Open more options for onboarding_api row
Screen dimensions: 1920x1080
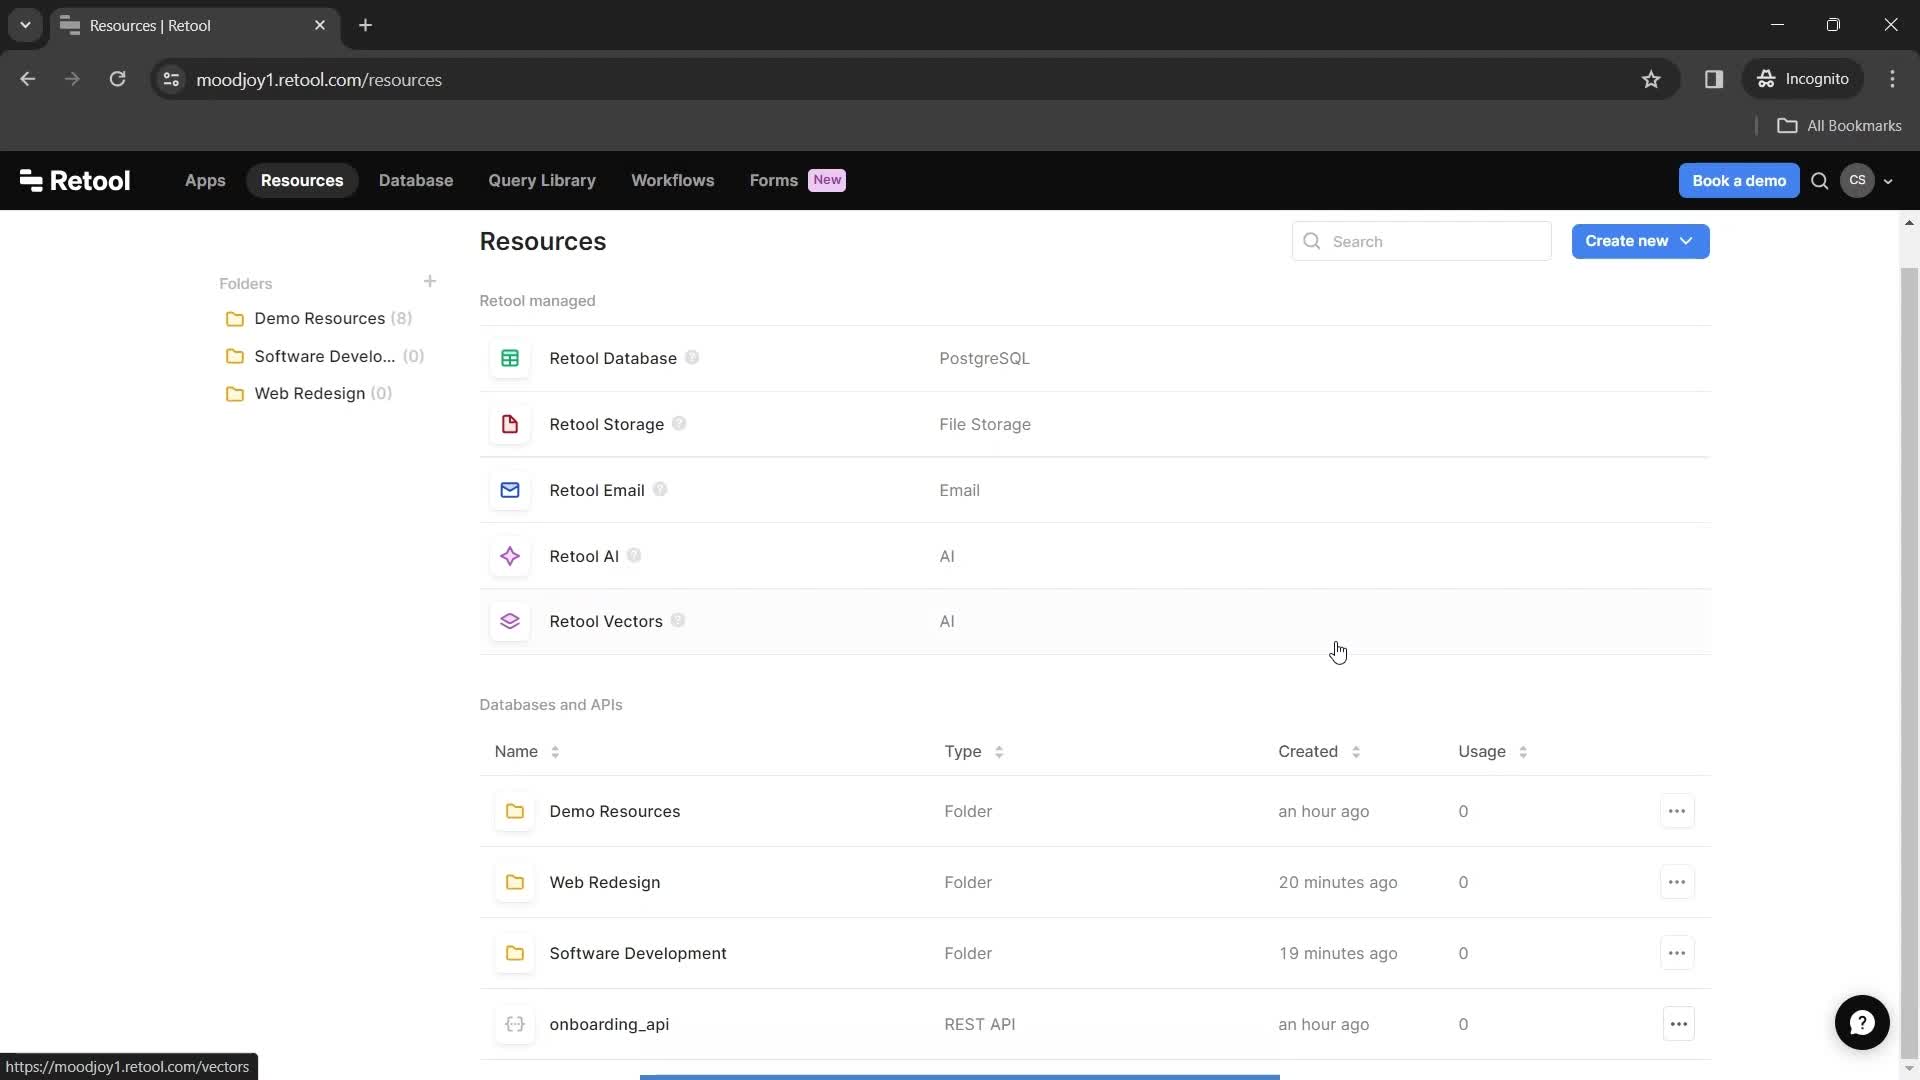1678,1024
